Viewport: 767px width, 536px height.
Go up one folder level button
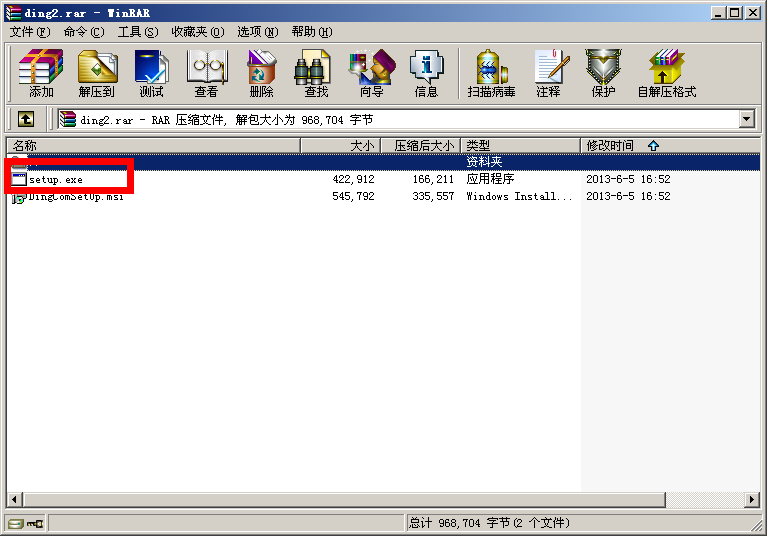pyautogui.click(x=26, y=119)
